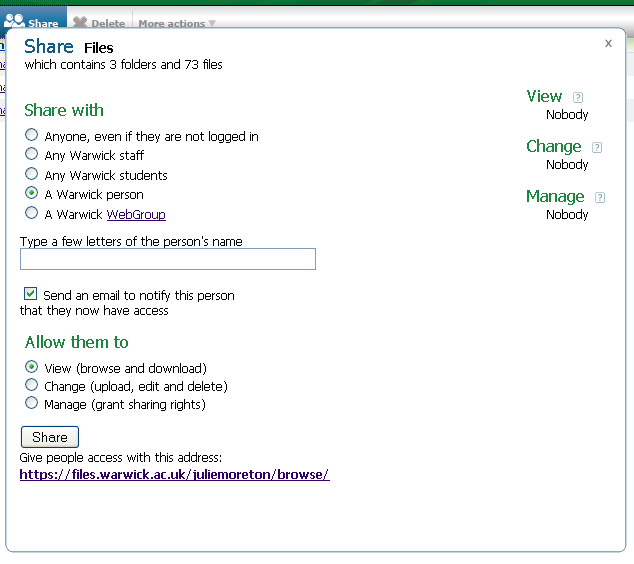Click help icon next to Change heading

597,148
